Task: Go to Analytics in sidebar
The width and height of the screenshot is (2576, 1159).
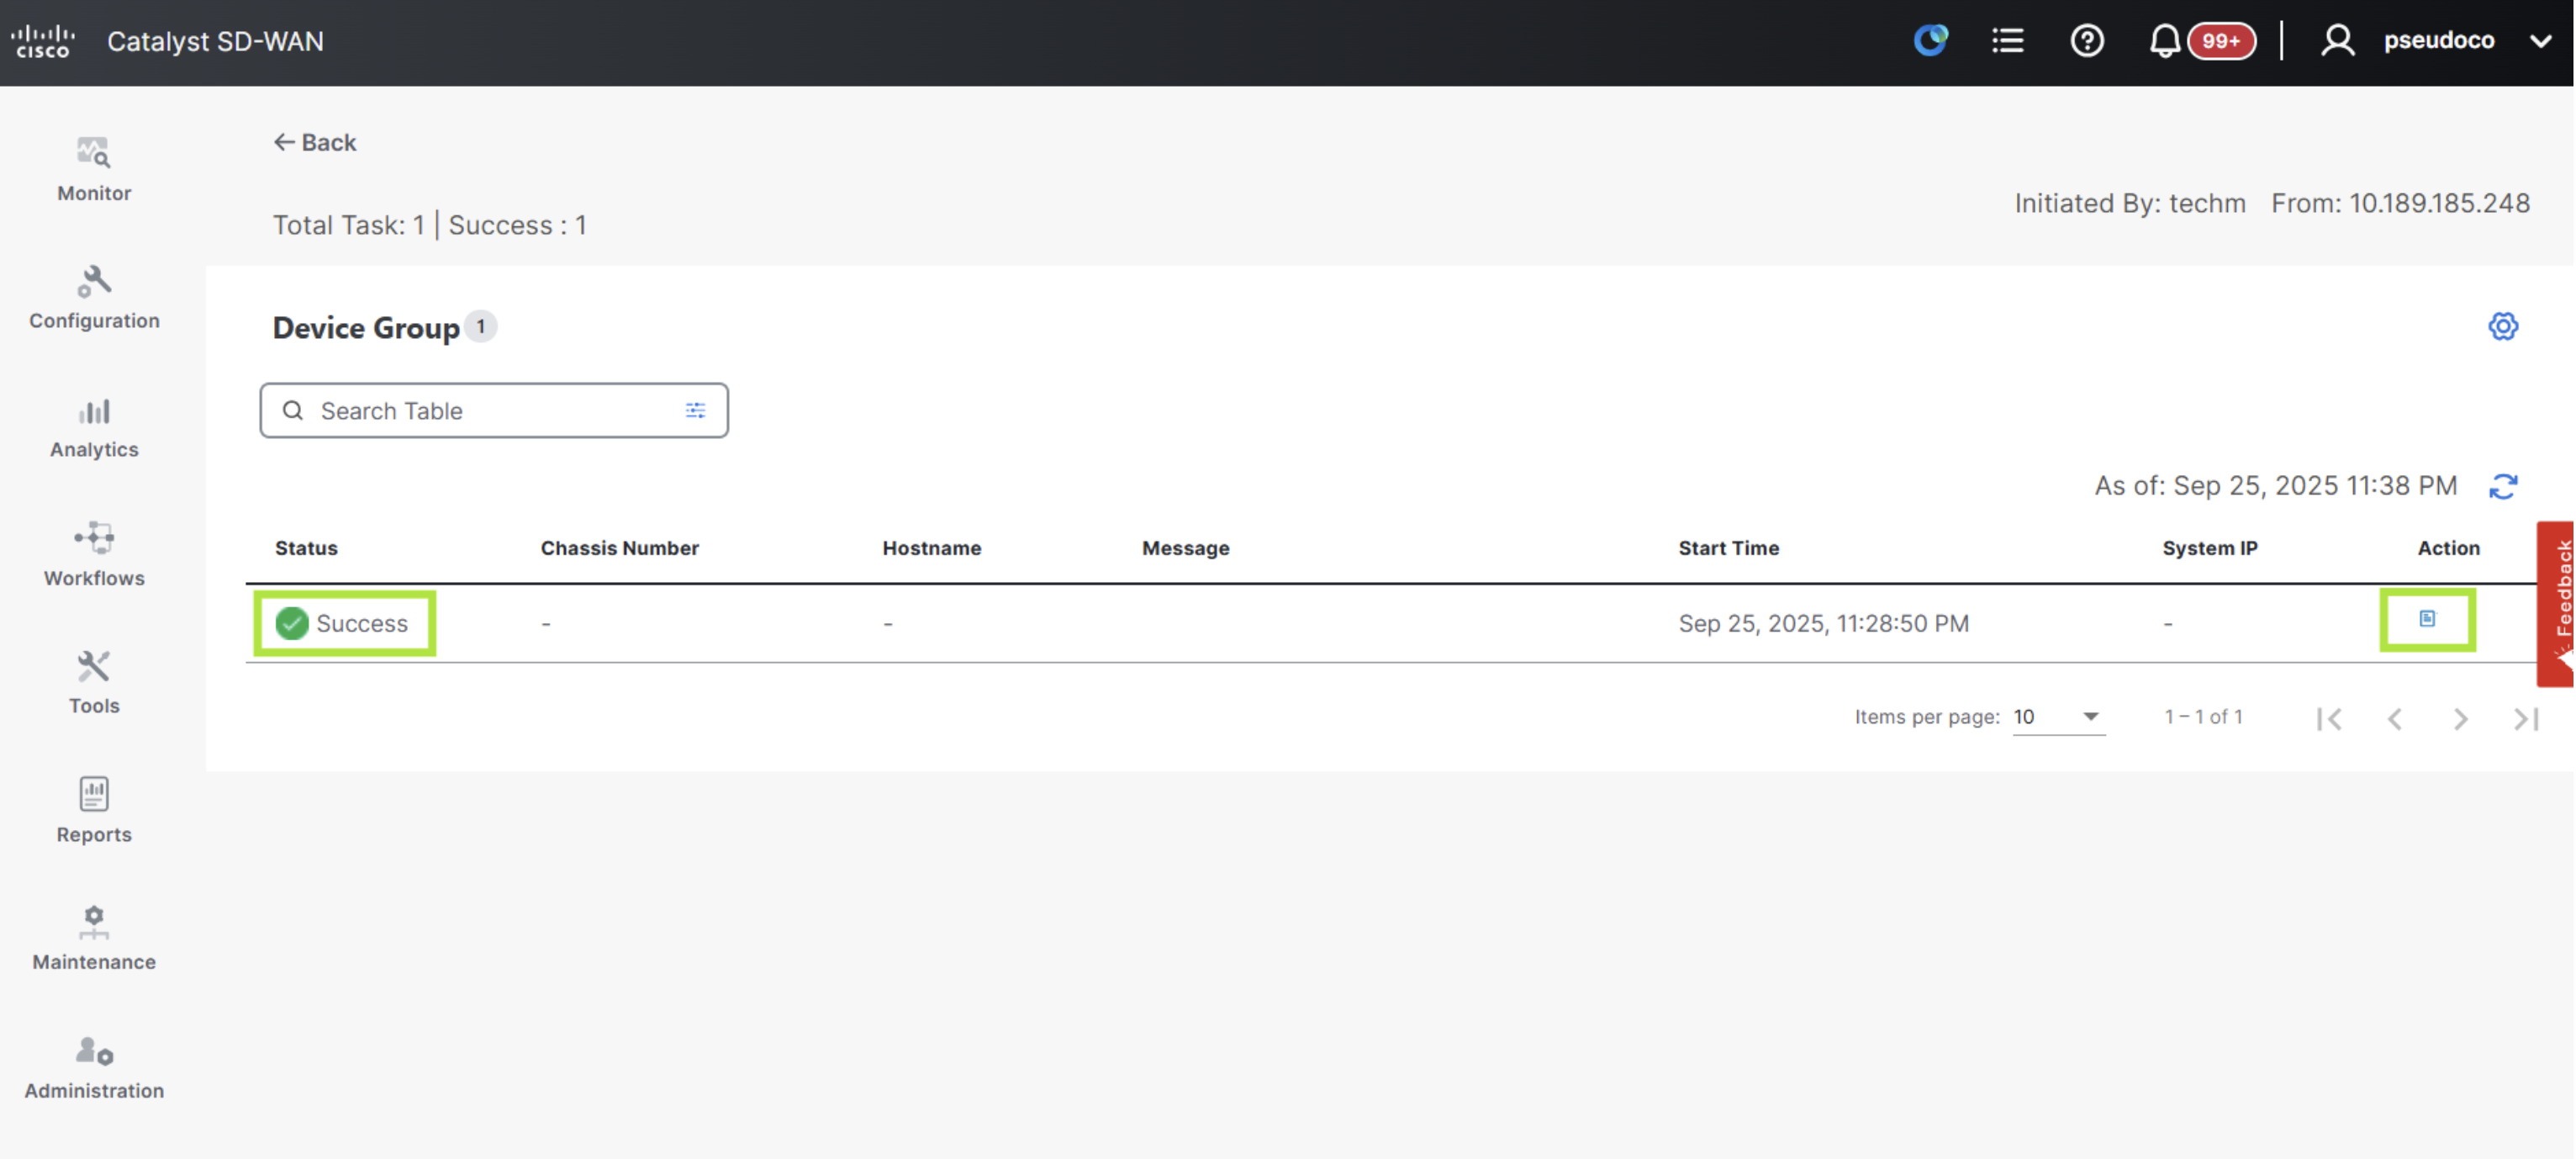Action: (94, 427)
